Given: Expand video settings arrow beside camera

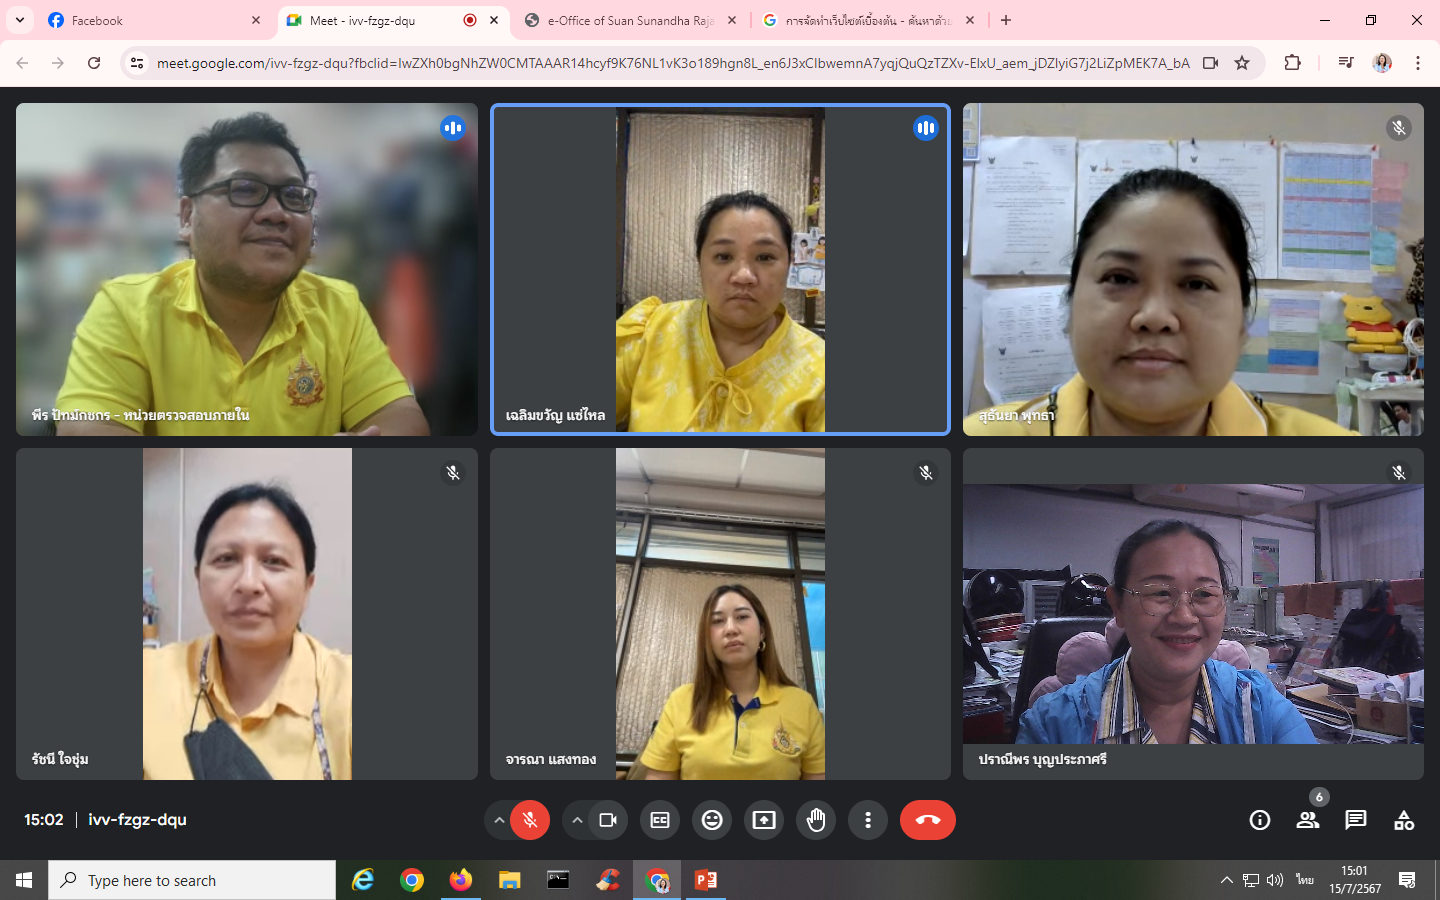Looking at the screenshot, I should tap(577, 820).
